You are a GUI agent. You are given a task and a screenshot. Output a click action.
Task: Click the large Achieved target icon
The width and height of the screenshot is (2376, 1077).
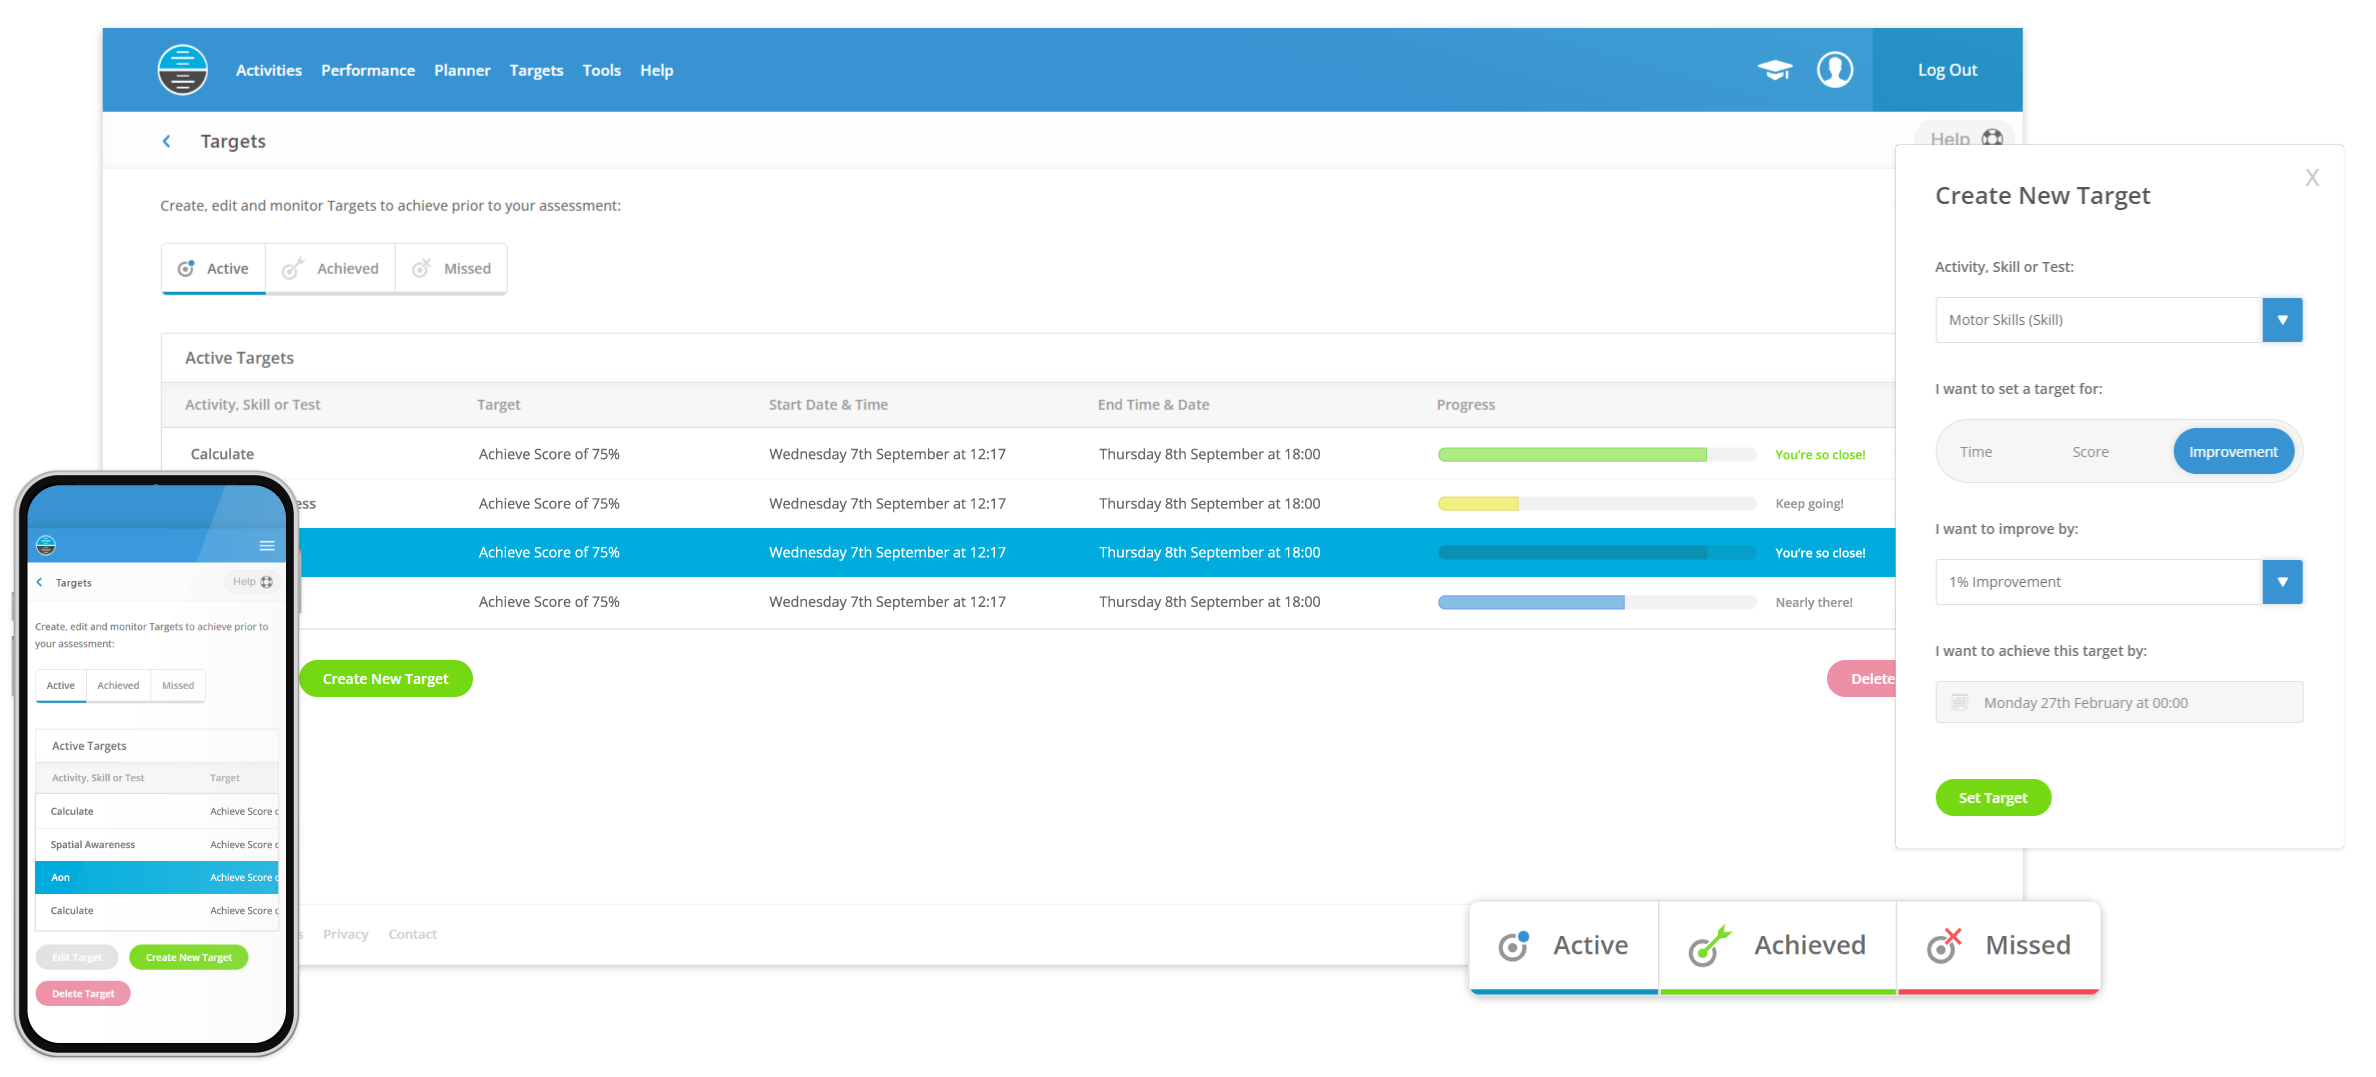point(1708,946)
